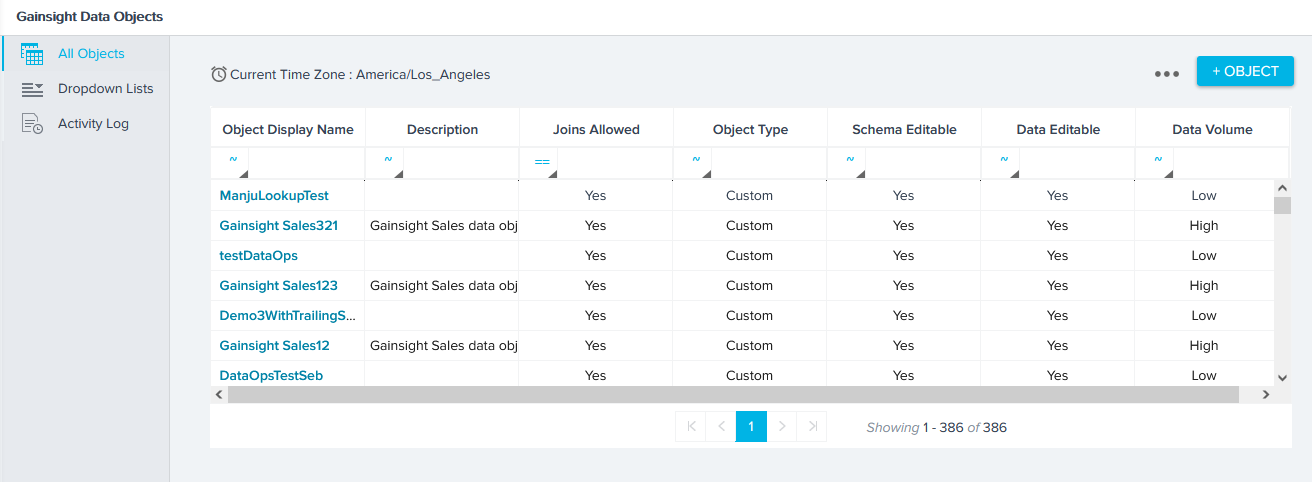
Task: Click the All Objects grid icon
Action: click(x=32, y=54)
